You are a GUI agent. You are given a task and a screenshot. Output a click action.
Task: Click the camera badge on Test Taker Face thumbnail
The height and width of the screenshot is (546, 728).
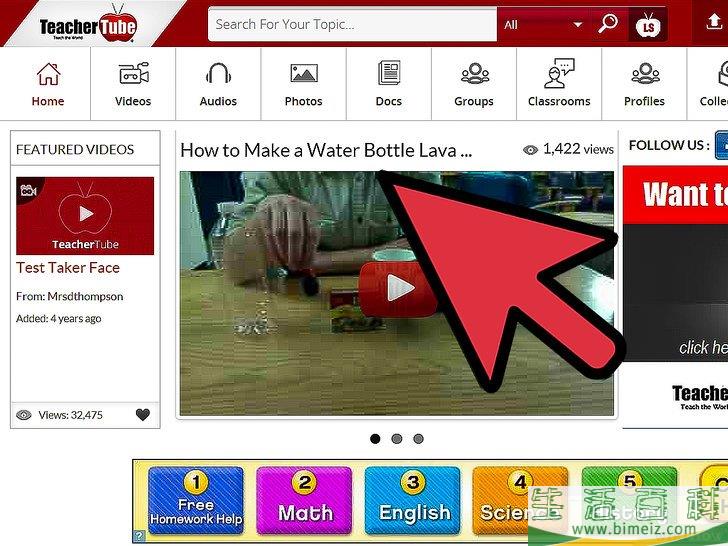tap(28, 189)
